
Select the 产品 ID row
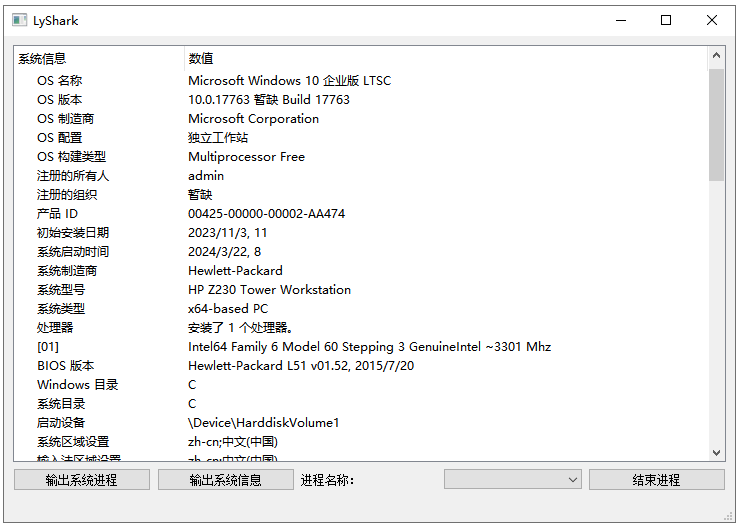pyautogui.click(x=361, y=214)
